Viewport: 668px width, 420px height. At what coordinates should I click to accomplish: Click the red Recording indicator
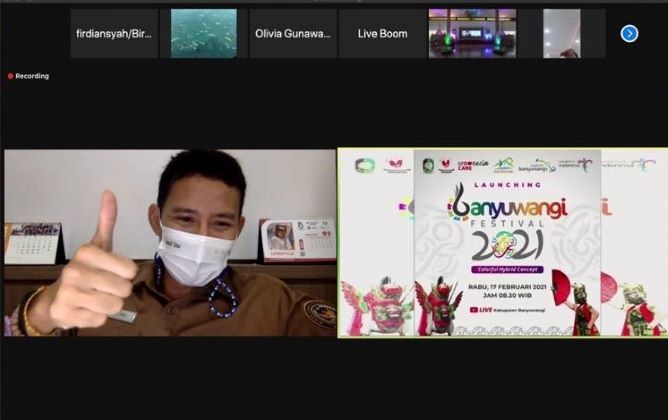point(29,76)
